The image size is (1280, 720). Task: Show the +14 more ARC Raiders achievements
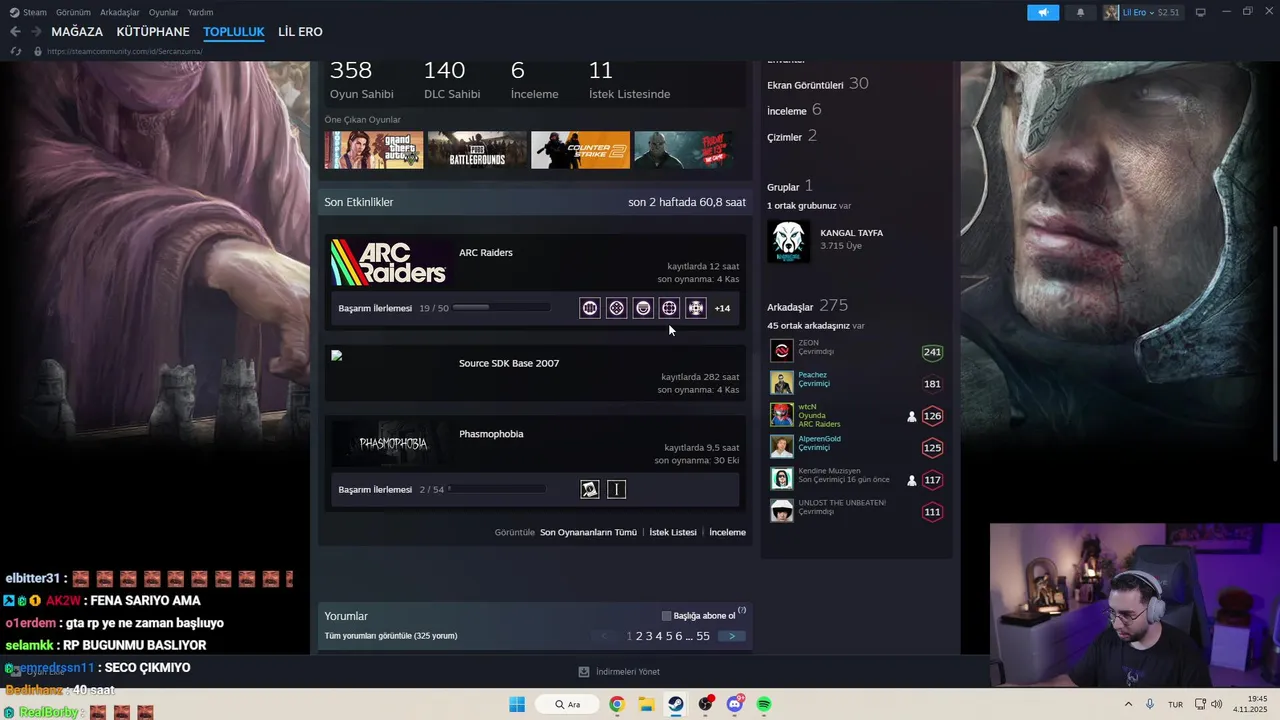click(722, 308)
